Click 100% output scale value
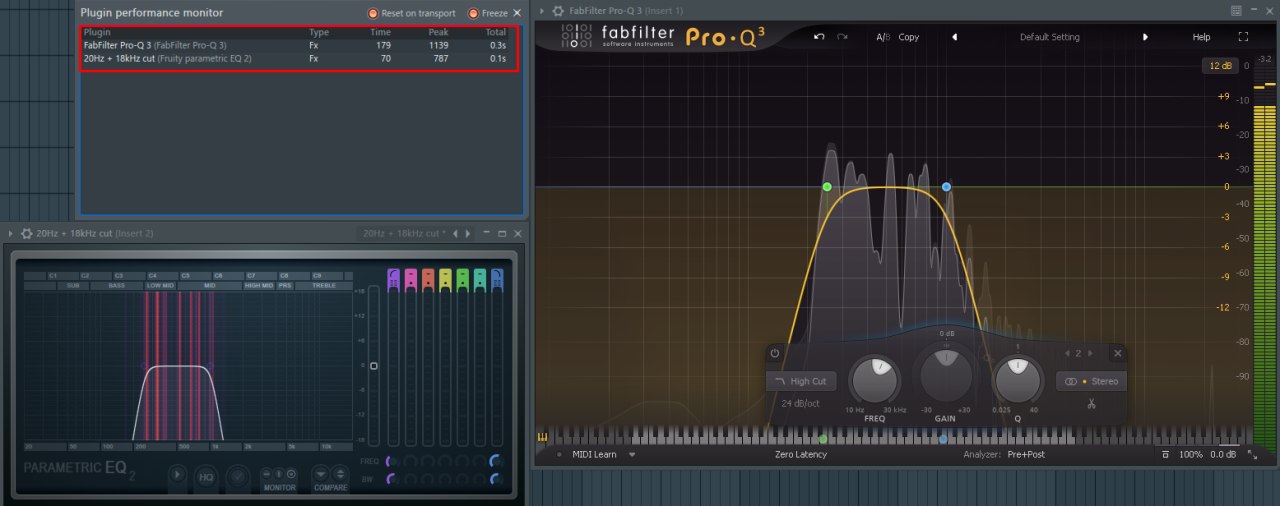 point(1191,455)
